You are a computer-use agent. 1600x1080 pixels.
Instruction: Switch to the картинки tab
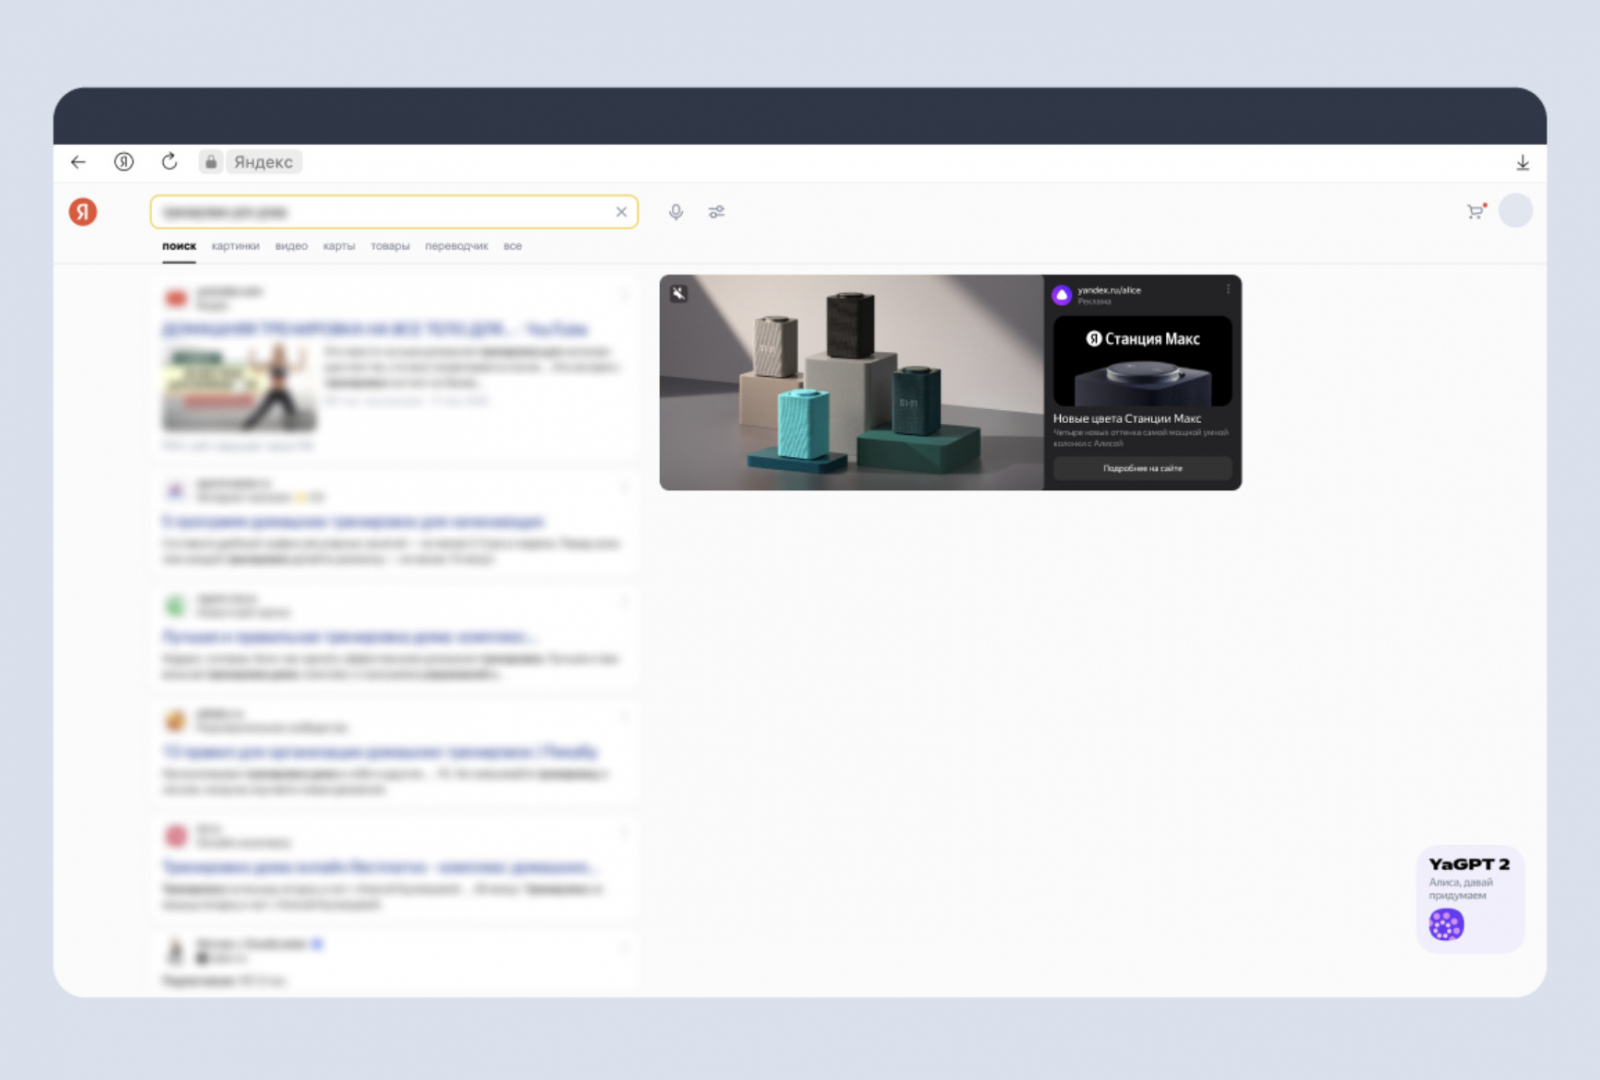click(235, 246)
